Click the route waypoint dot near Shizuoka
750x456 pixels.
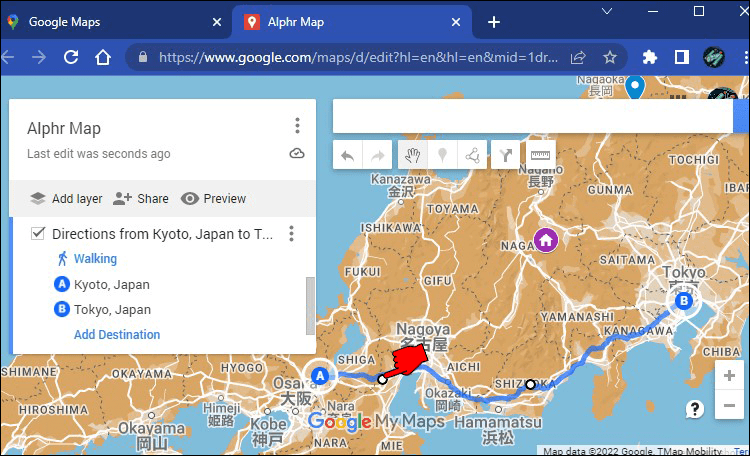click(530, 384)
